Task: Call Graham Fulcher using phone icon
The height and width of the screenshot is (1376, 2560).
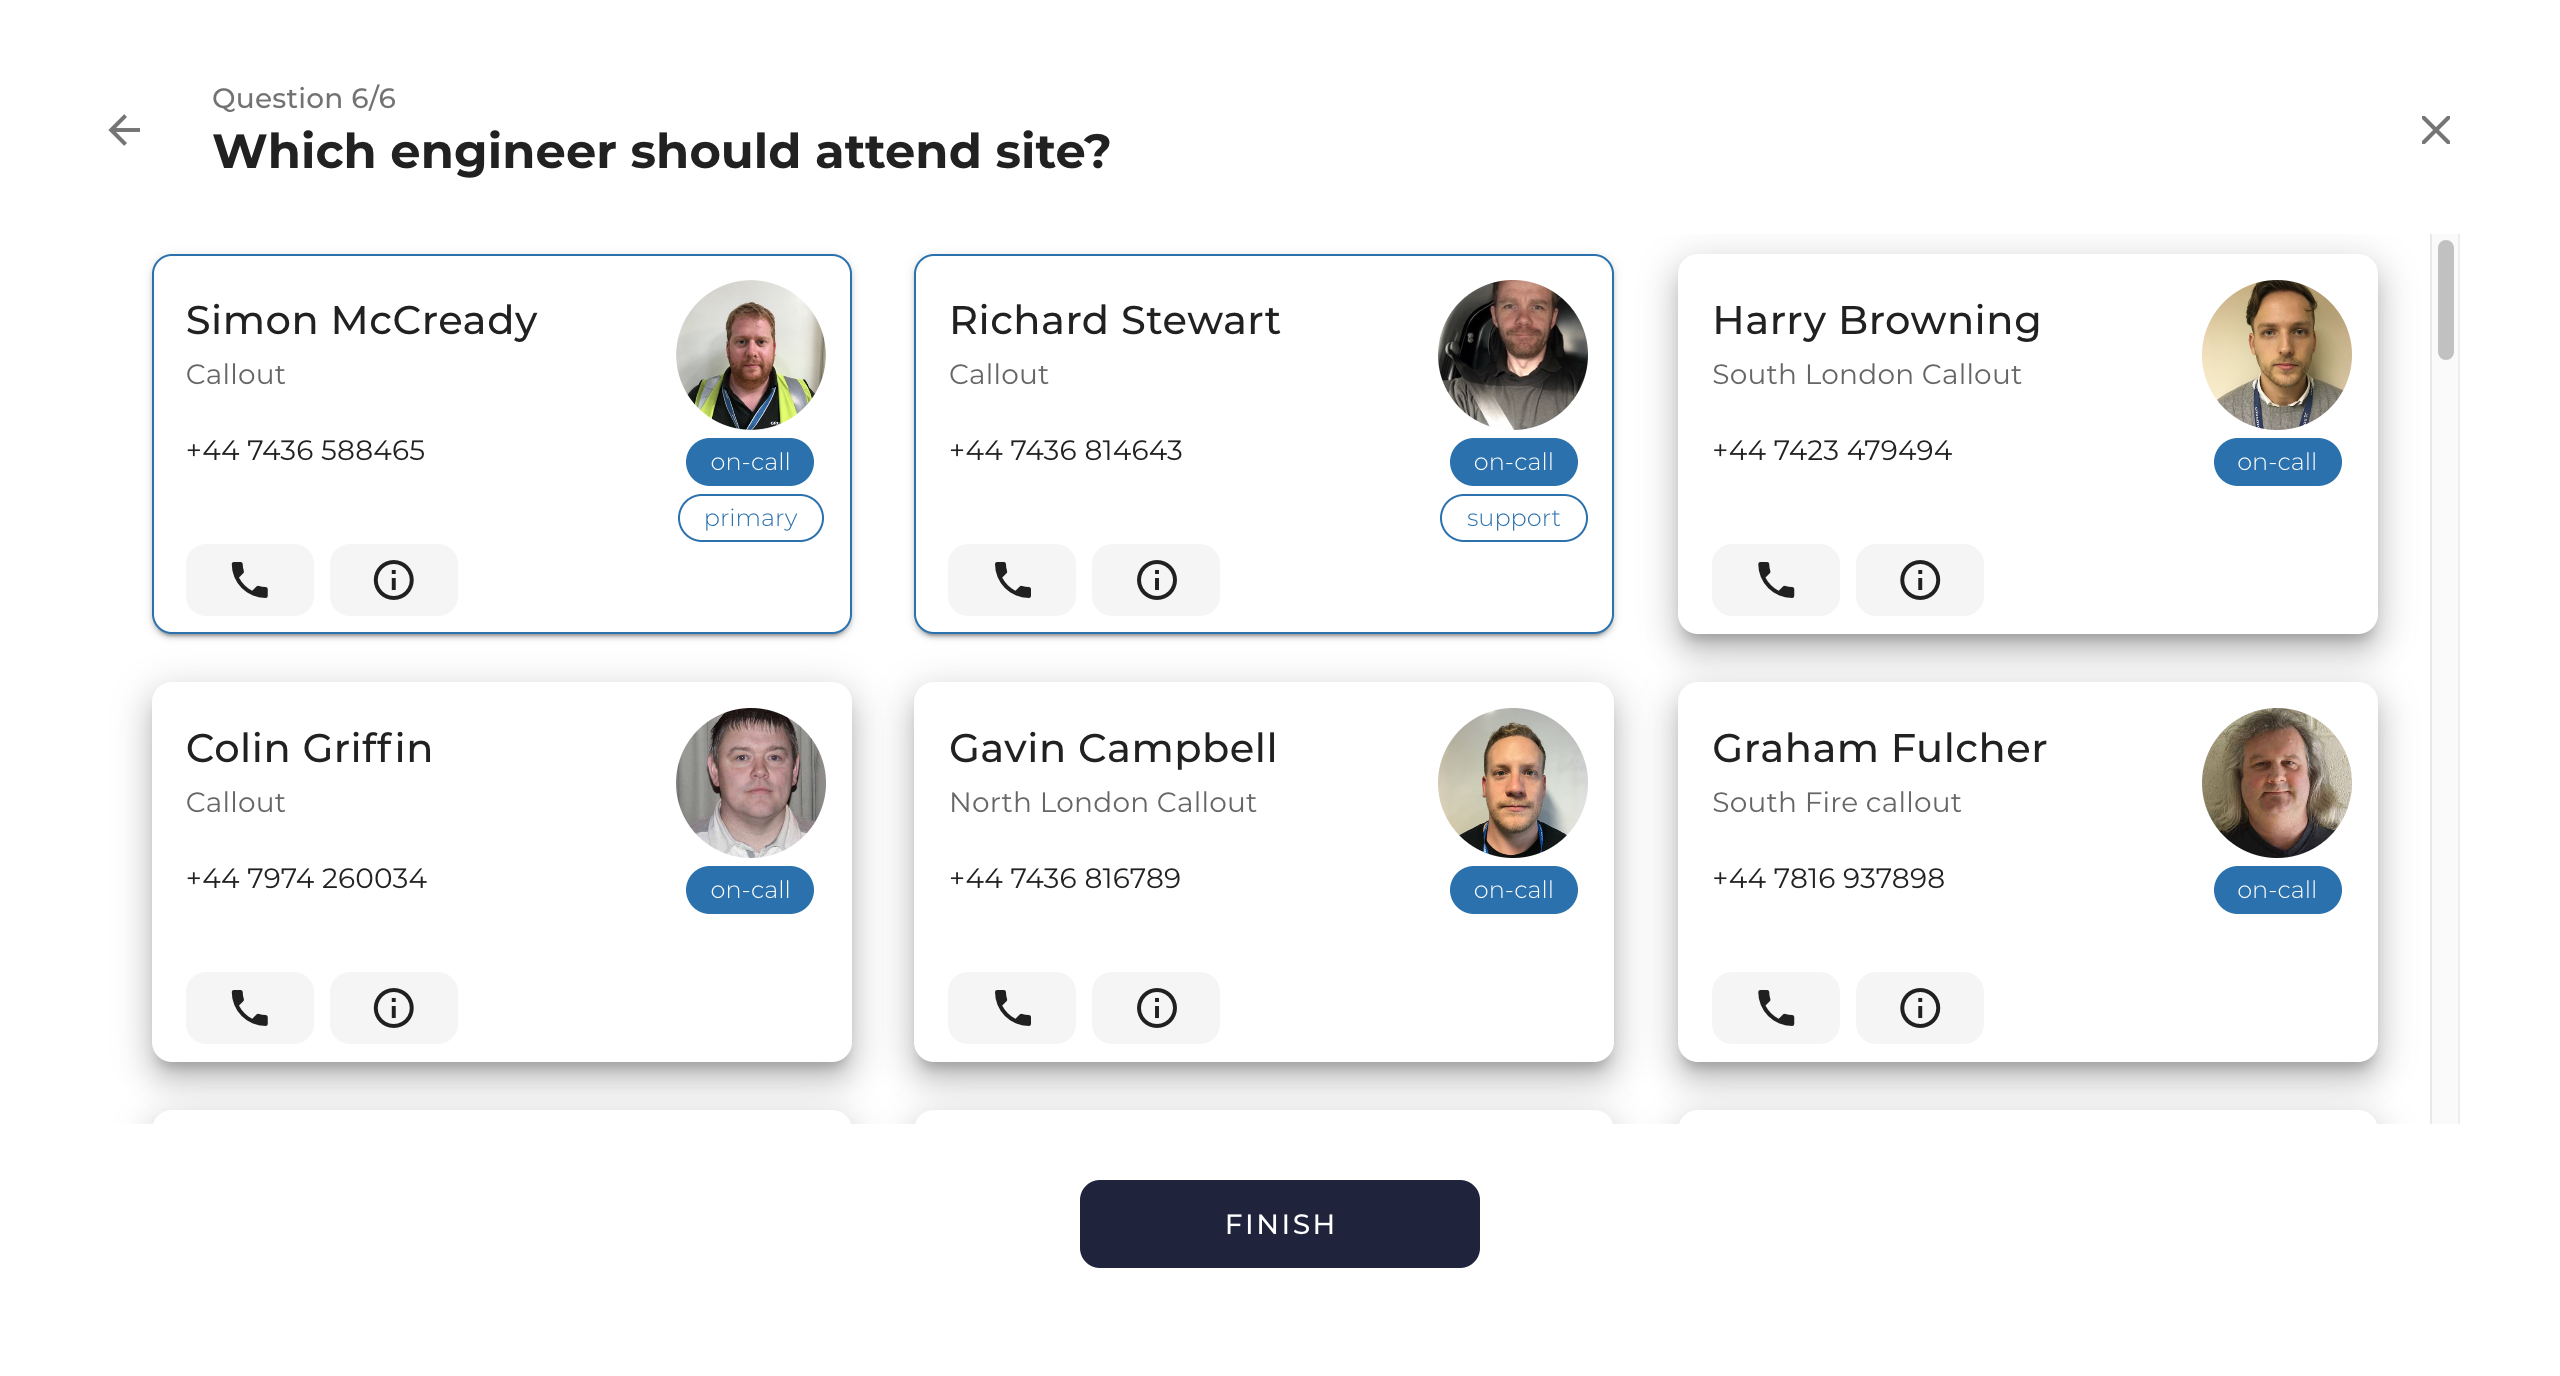Action: pyautogui.click(x=1775, y=1008)
